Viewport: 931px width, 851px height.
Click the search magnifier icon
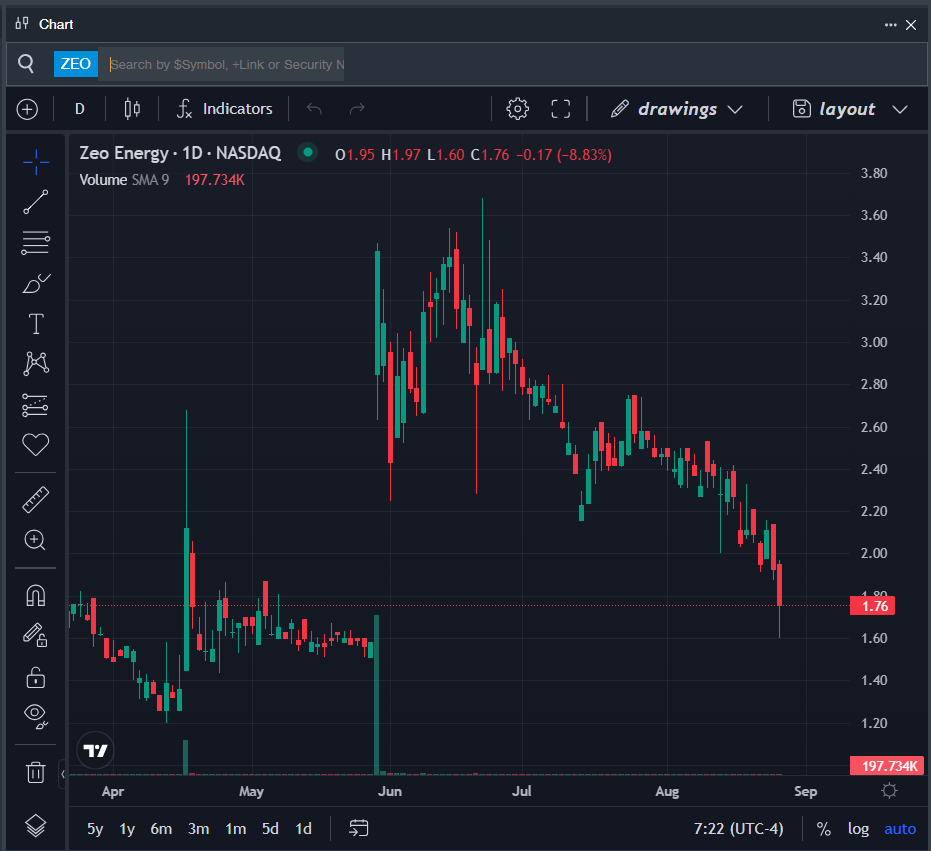coord(26,63)
